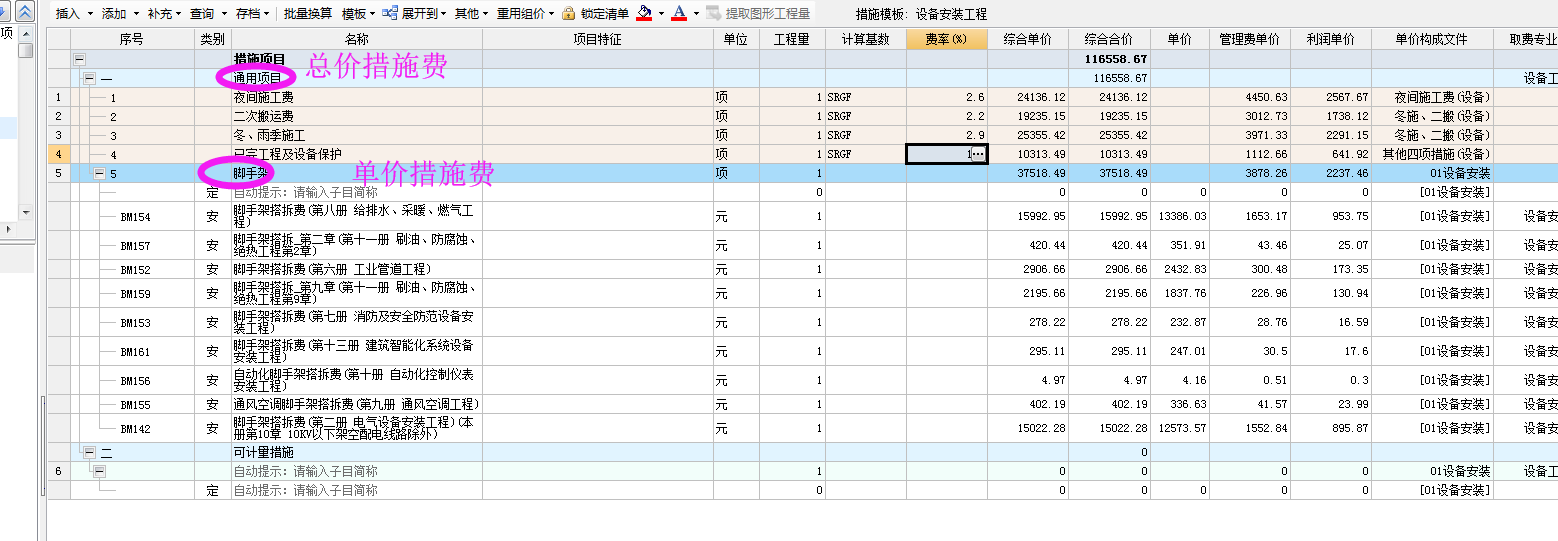Click the 37518.49 综合合价 cell
This screenshot has width=1558, height=541.
(1109, 173)
